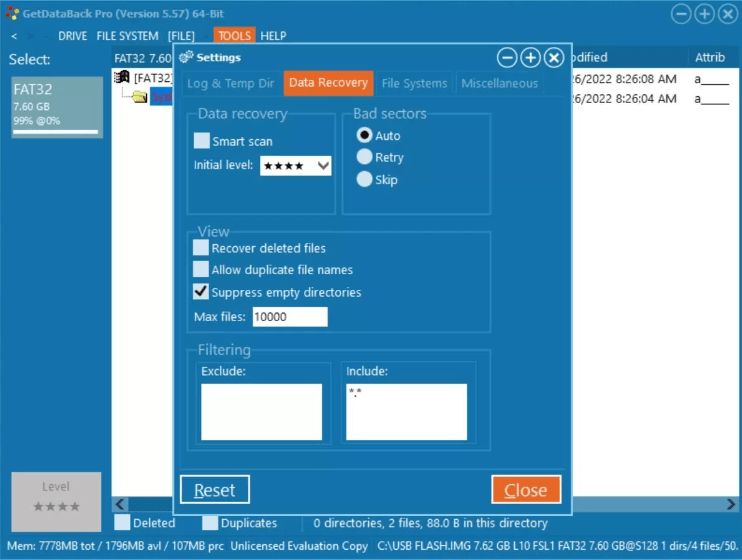
Task: Click the [FAT32] root drive icon in tree
Action: point(122,77)
